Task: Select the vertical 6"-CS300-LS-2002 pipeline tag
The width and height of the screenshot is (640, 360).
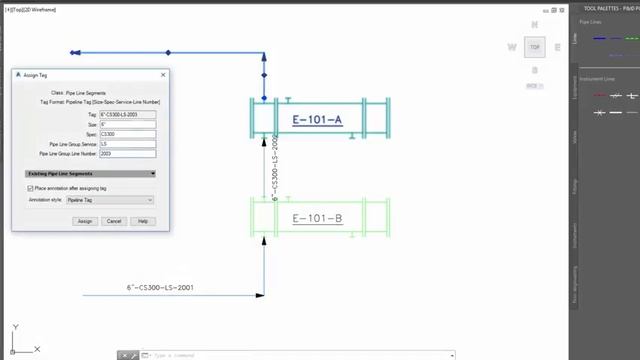Action: pos(275,167)
